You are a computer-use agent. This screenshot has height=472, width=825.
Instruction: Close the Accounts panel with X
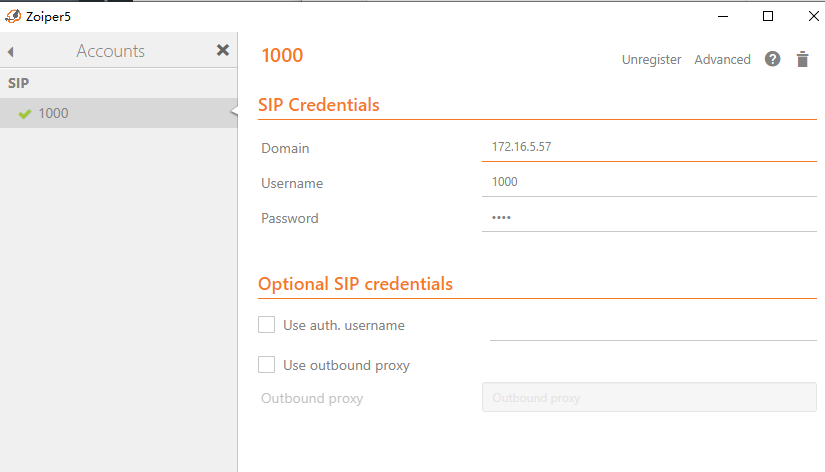tap(223, 51)
